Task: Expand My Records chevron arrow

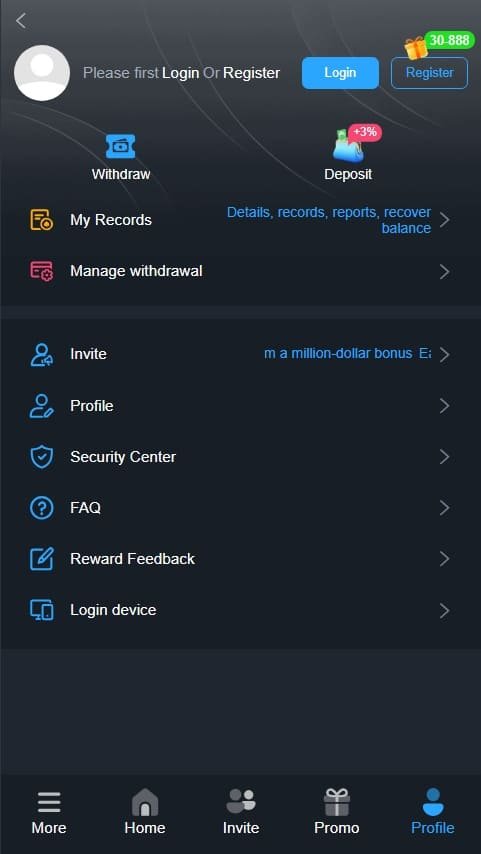Action: tap(445, 220)
